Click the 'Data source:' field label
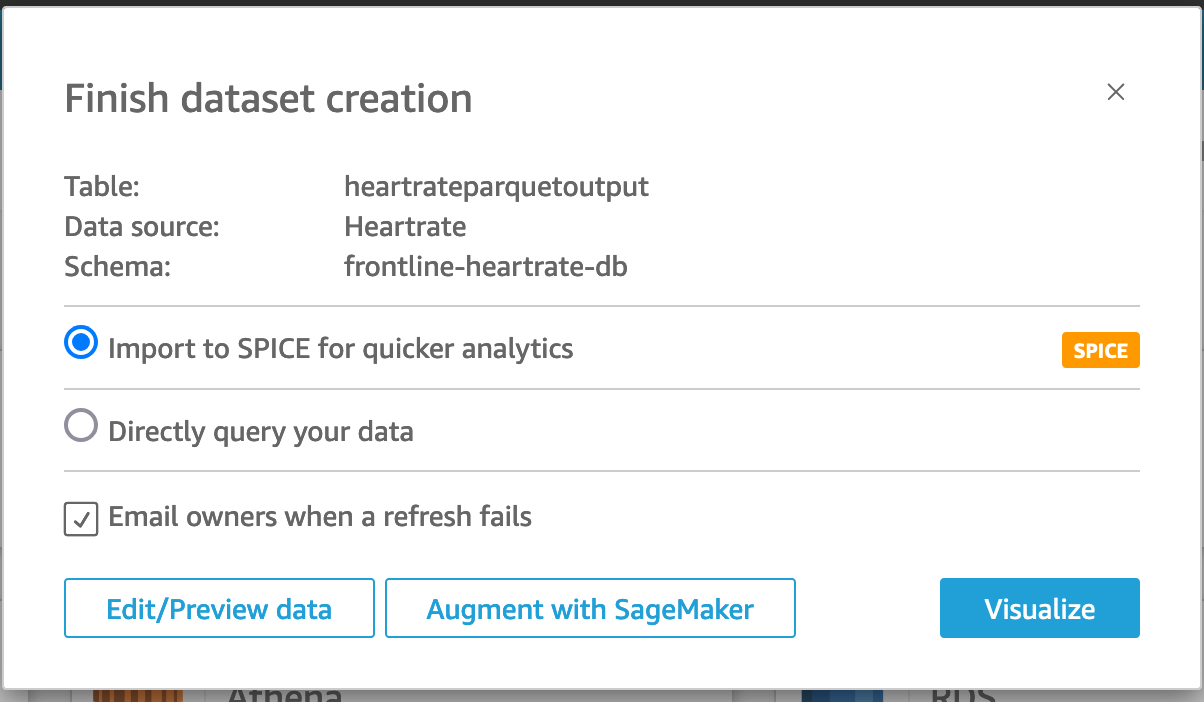 click(141, 227)
